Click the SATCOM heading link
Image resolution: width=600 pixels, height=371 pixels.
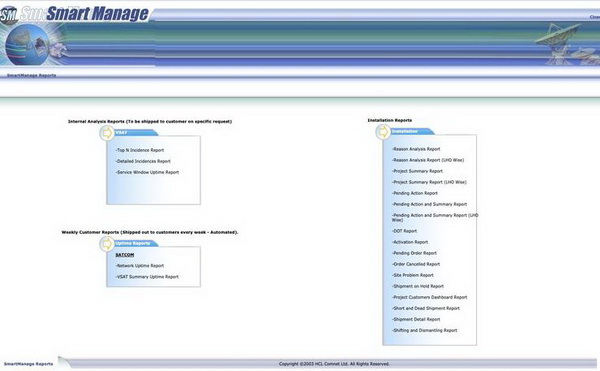click(125, 255)
